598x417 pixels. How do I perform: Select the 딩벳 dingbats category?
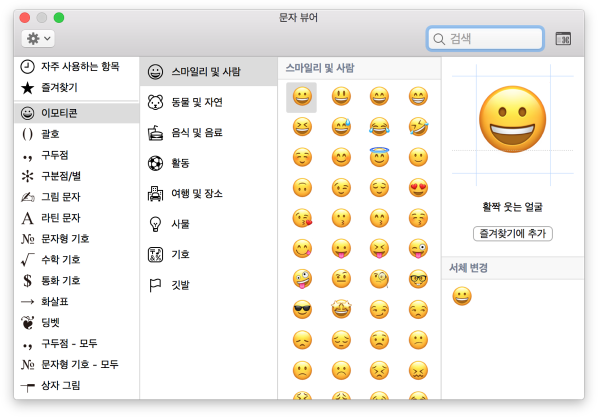76,323
